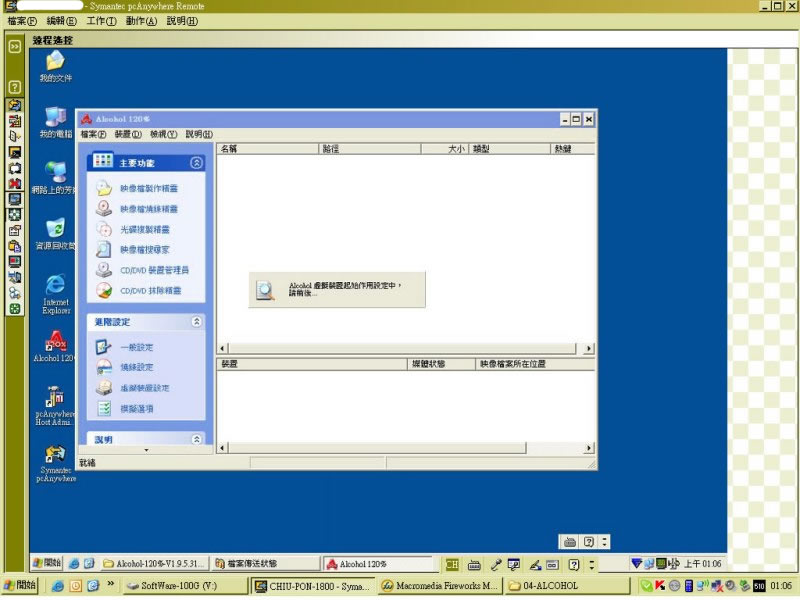Sort image list by 名稱 column
Image resolution: width=800 pixels, height=600 pixels.
(x=267, y=149)
